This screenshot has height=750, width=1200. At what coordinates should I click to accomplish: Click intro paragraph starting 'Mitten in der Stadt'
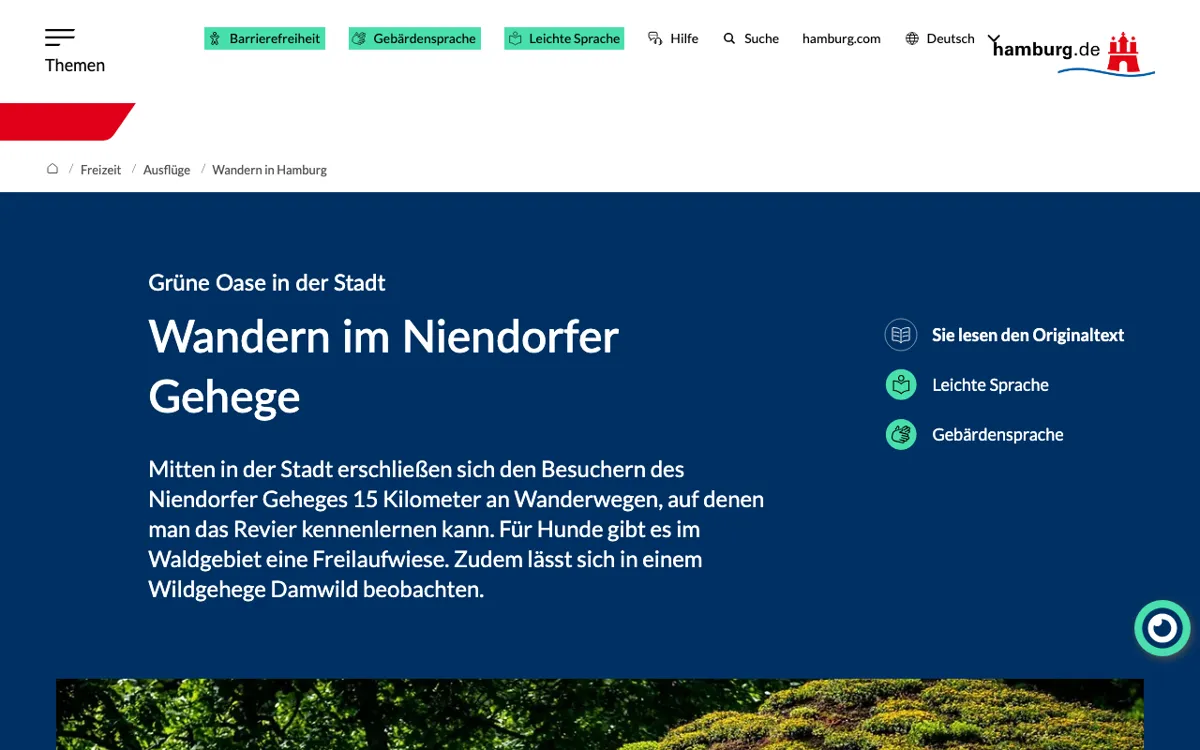(x=456, y=529)
